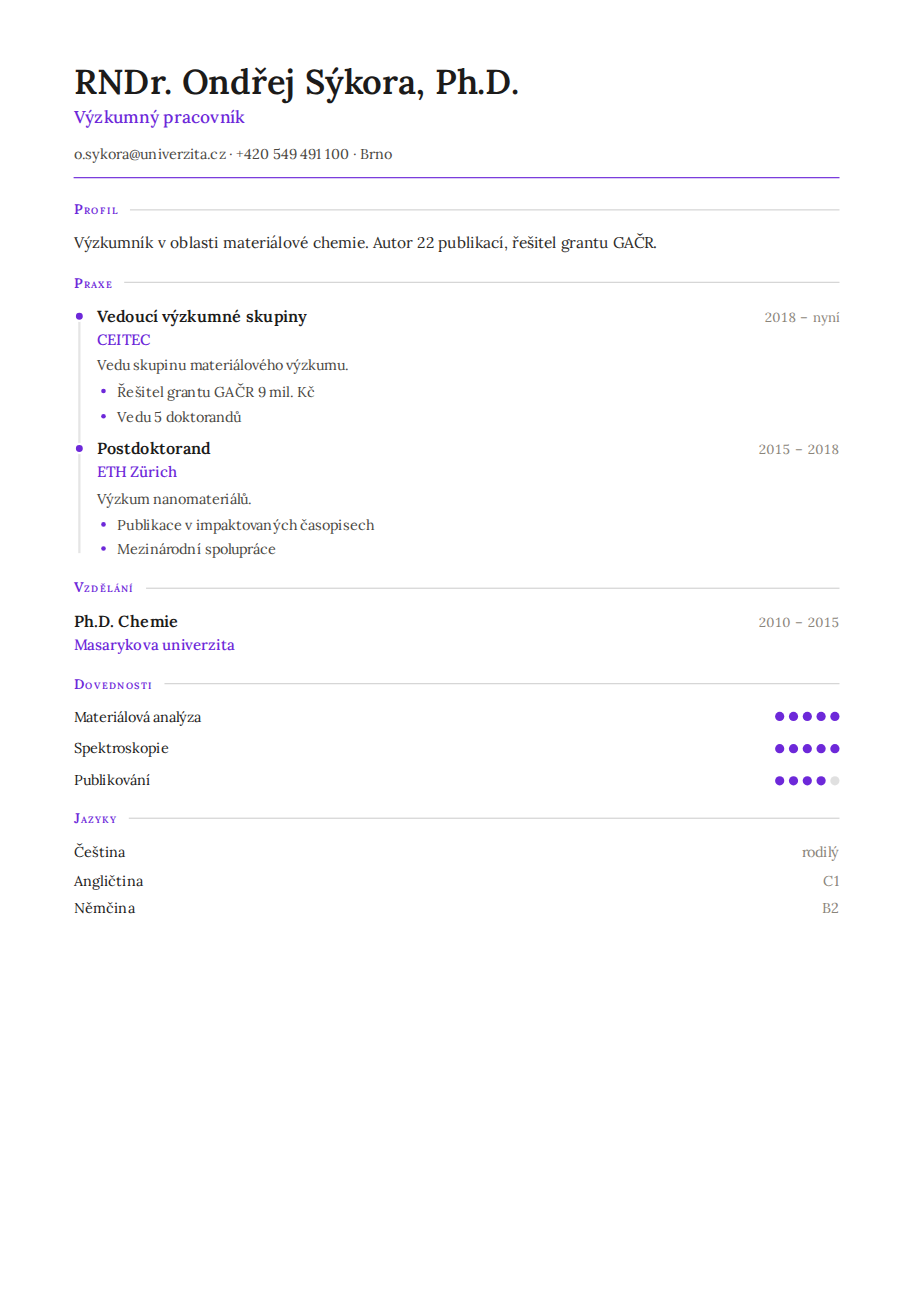Click the Materiálová analýza rating dots
The height and width of the screenshot is (1291, 913).
pyautogui.click(x=807, y=716)
